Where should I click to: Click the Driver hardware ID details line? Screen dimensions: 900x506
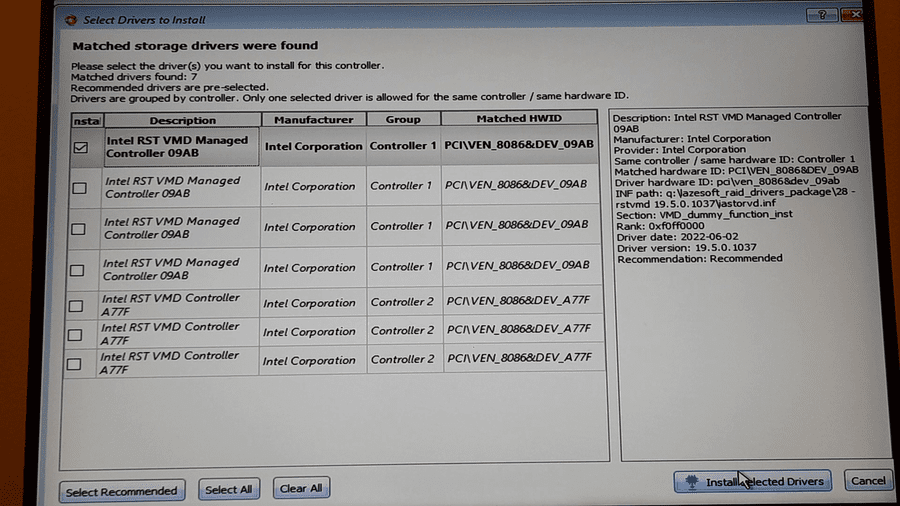click(x=727, y=182)
